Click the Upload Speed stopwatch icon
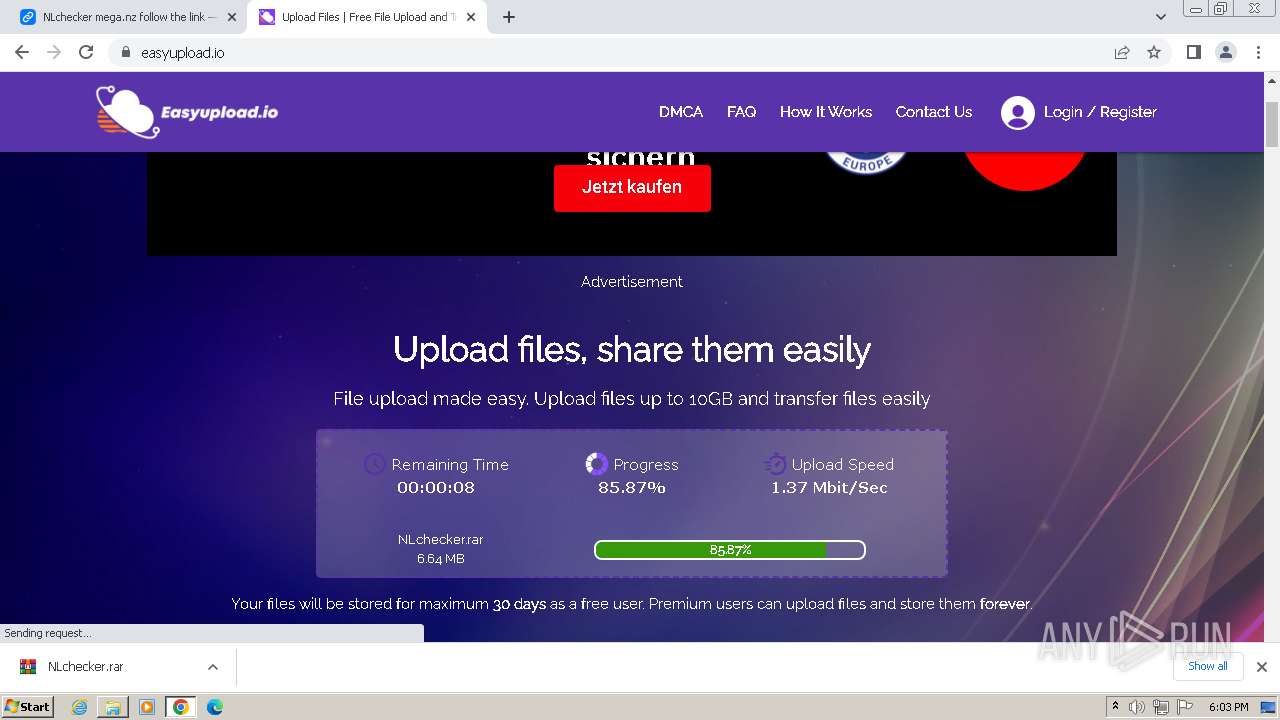Screen dimensions: 1280x720 pyautogui.click(x=775, y=464)
